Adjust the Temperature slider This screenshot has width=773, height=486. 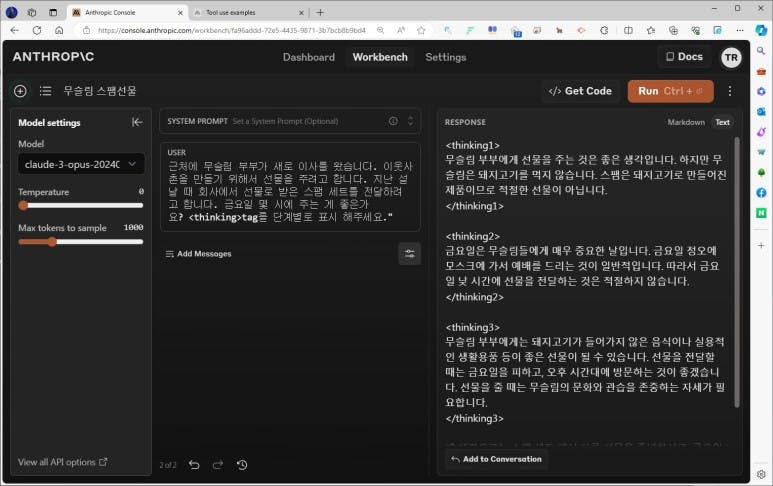[81, 206]
